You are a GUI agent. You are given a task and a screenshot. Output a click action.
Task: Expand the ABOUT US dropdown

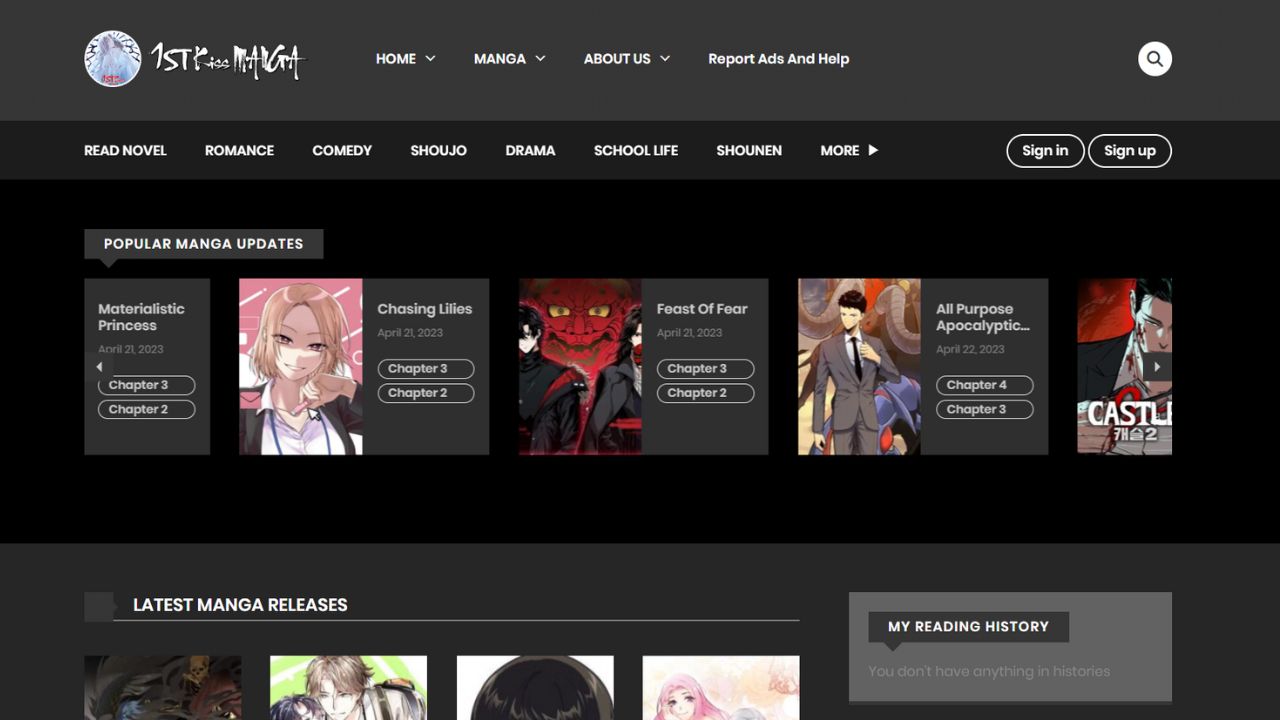(626, 59)
